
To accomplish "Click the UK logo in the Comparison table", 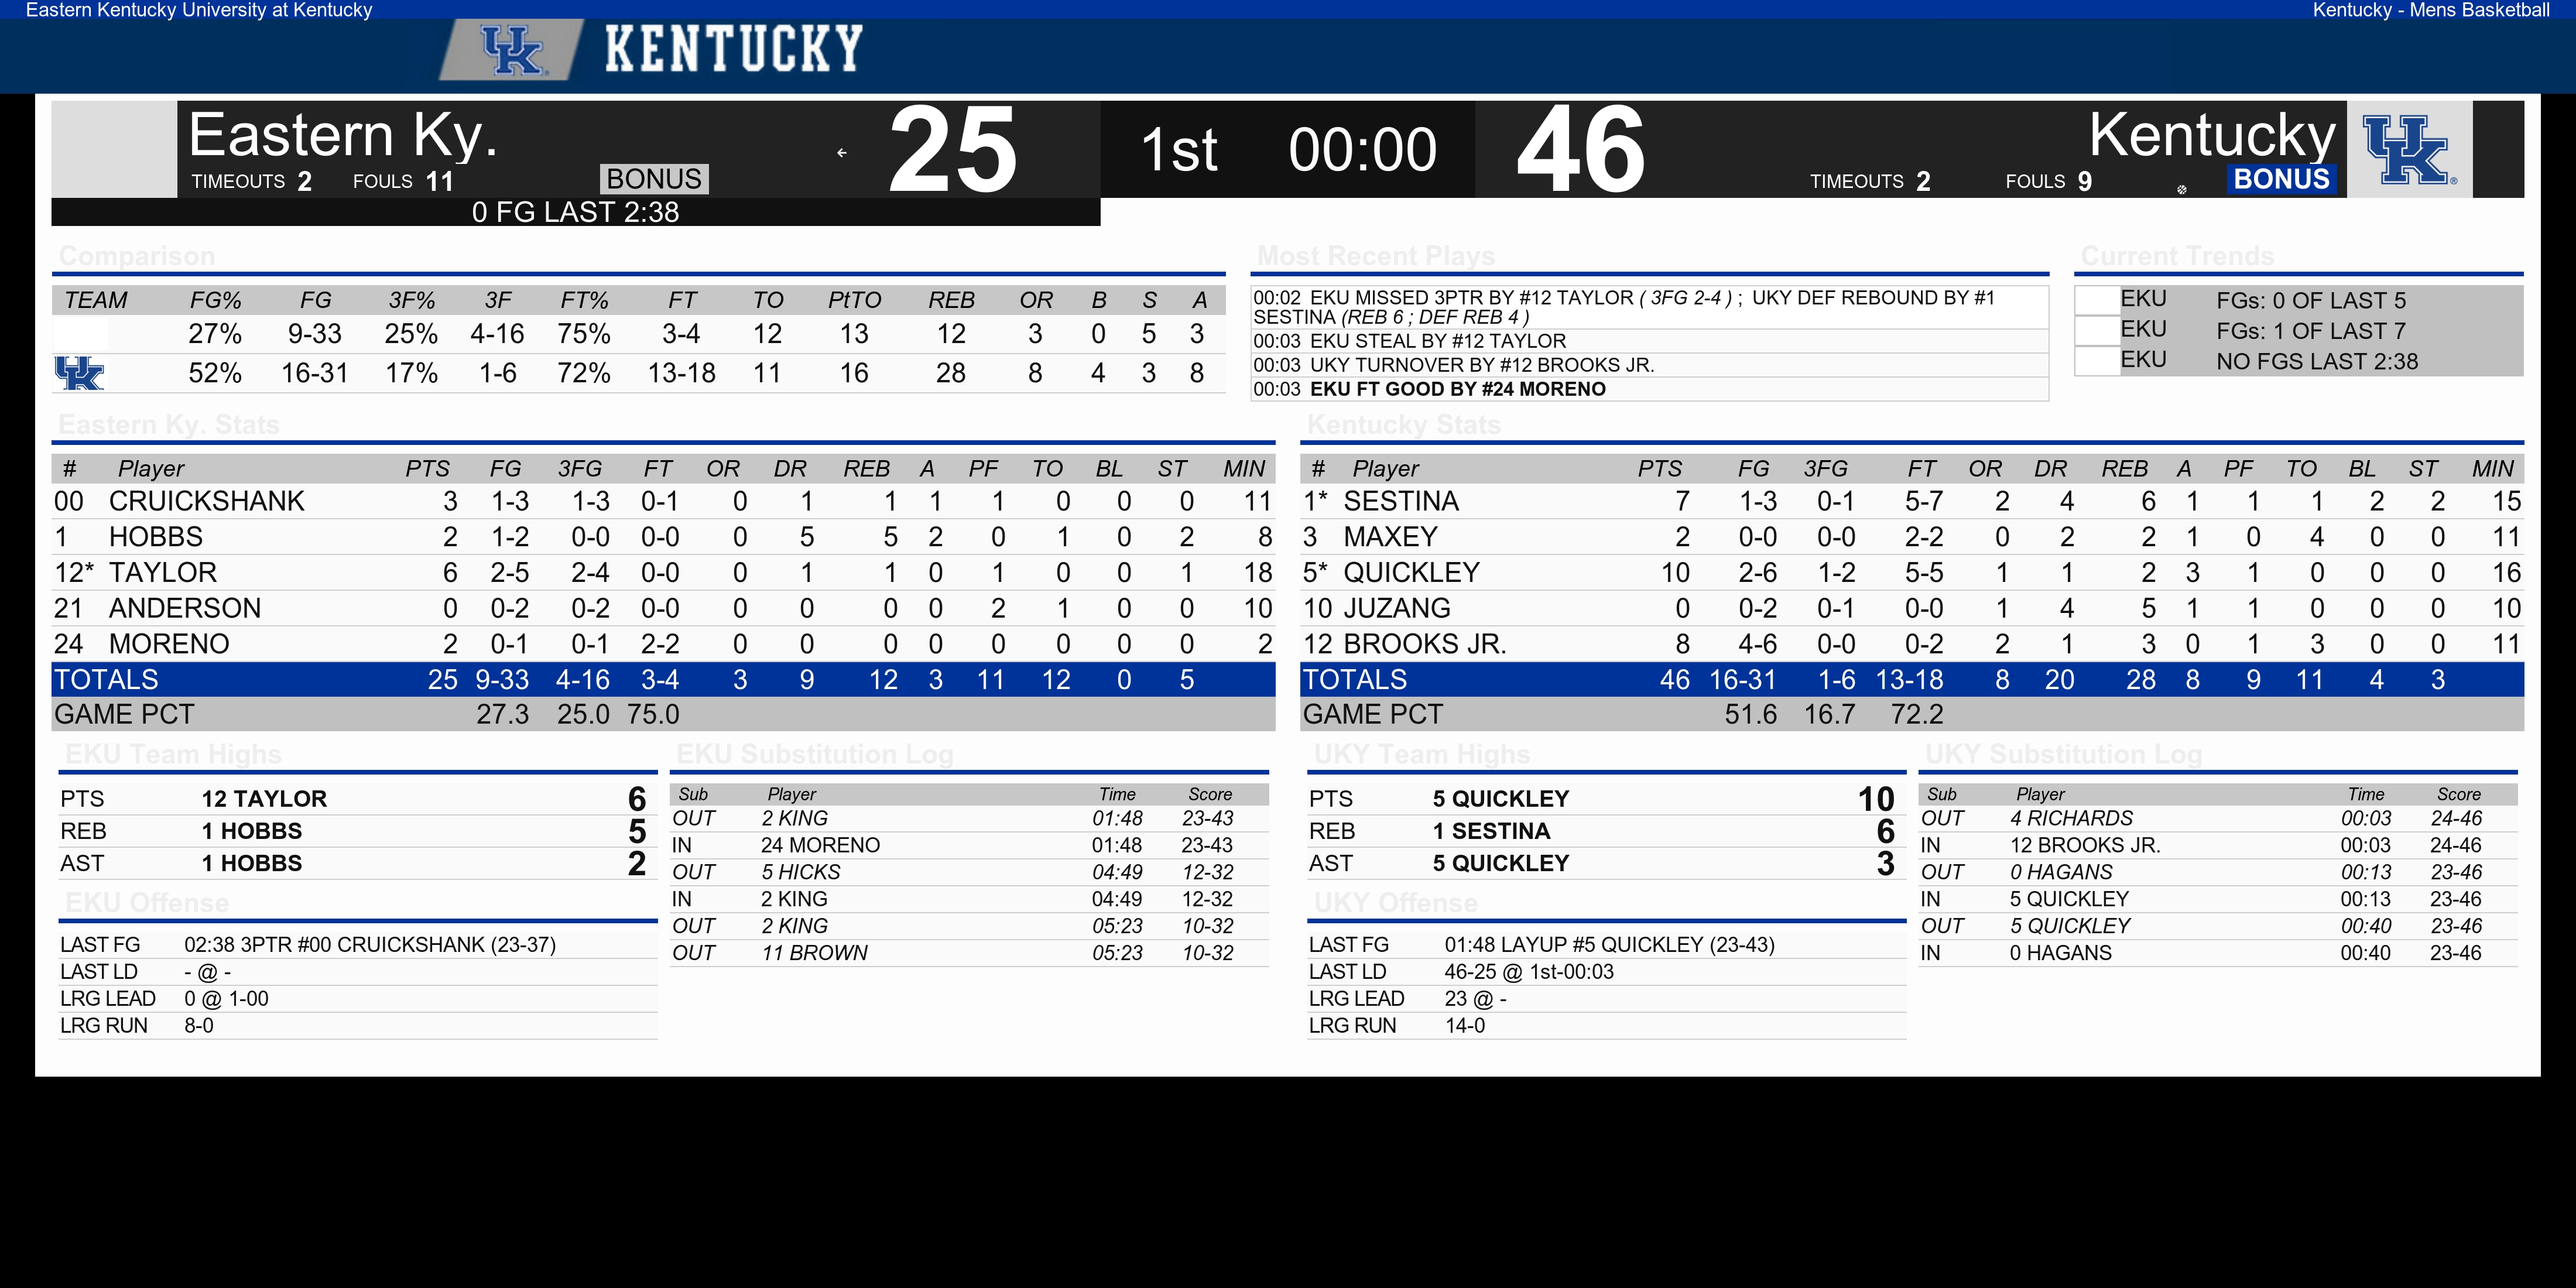I will pos(79,373).
